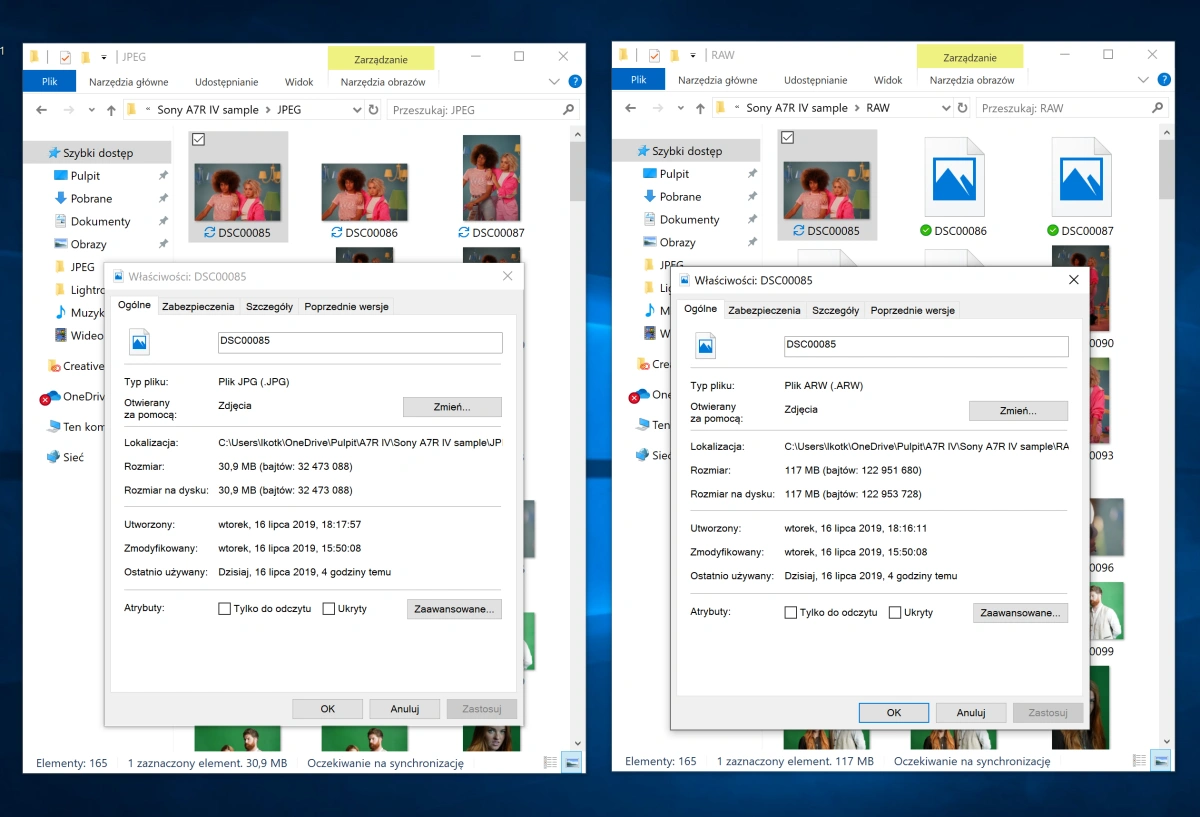Open Pulpit in JPEG window quick access
Screen dimensions: 1200x817
pos(86,176)
